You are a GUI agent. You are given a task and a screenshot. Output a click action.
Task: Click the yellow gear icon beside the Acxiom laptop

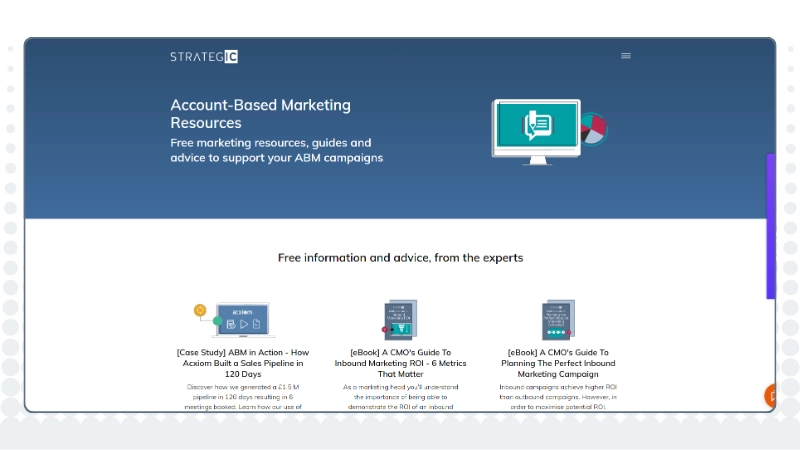(200, 310)
